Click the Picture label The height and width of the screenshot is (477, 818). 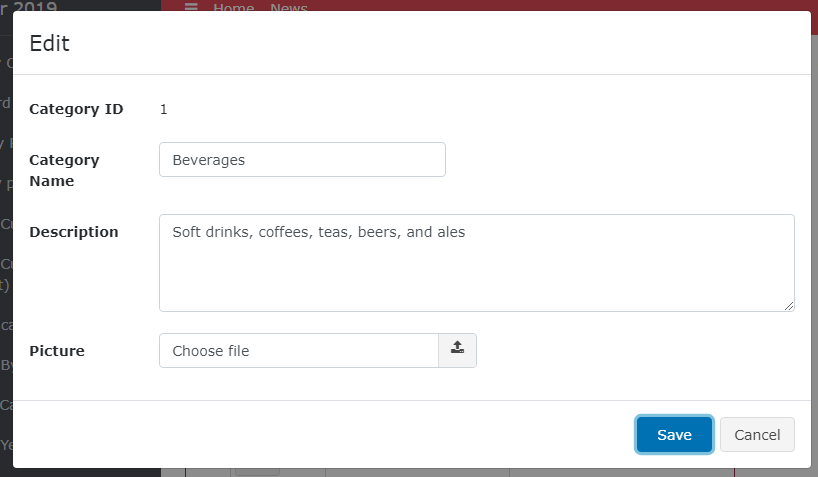click(x=57, y=351)
